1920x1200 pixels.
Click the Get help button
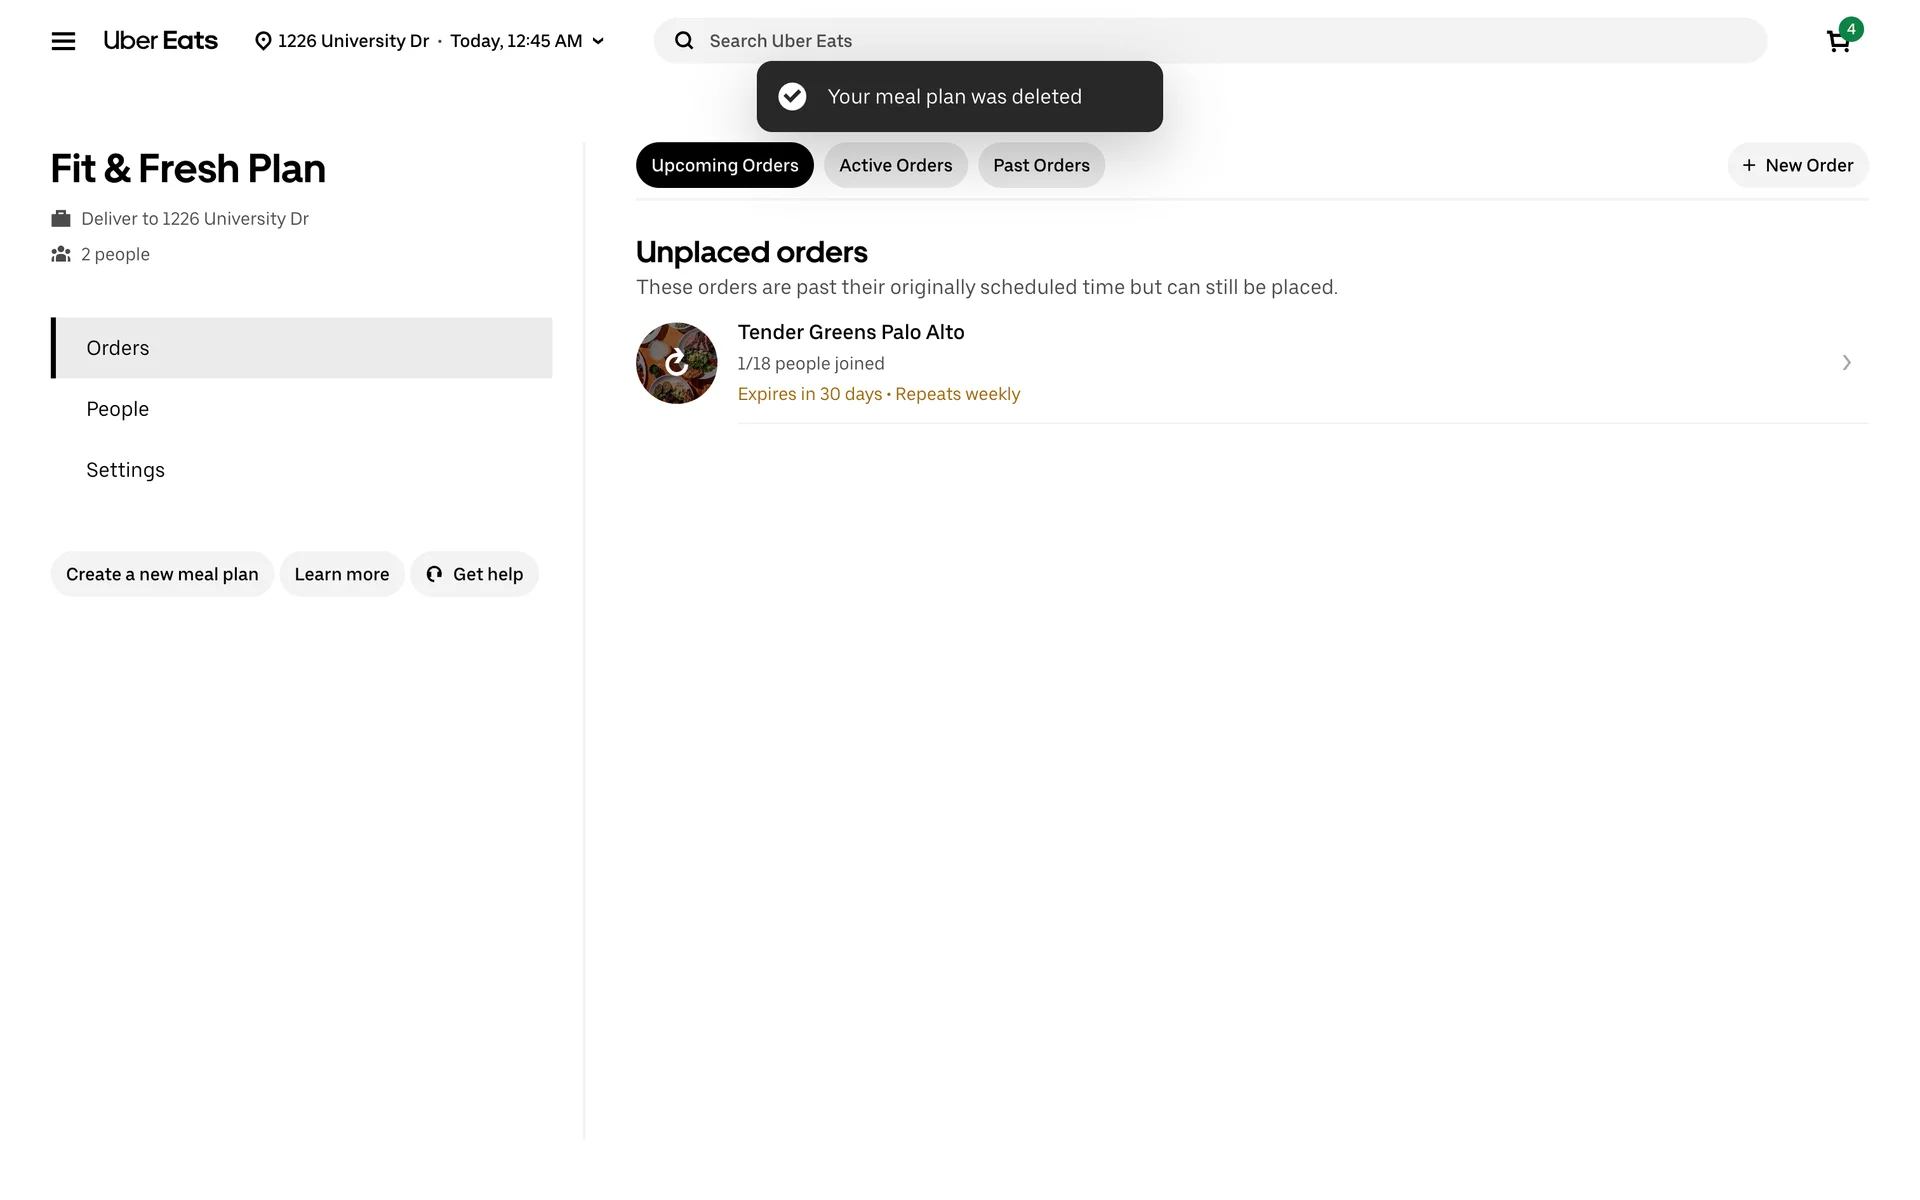[x=474, y=574]
